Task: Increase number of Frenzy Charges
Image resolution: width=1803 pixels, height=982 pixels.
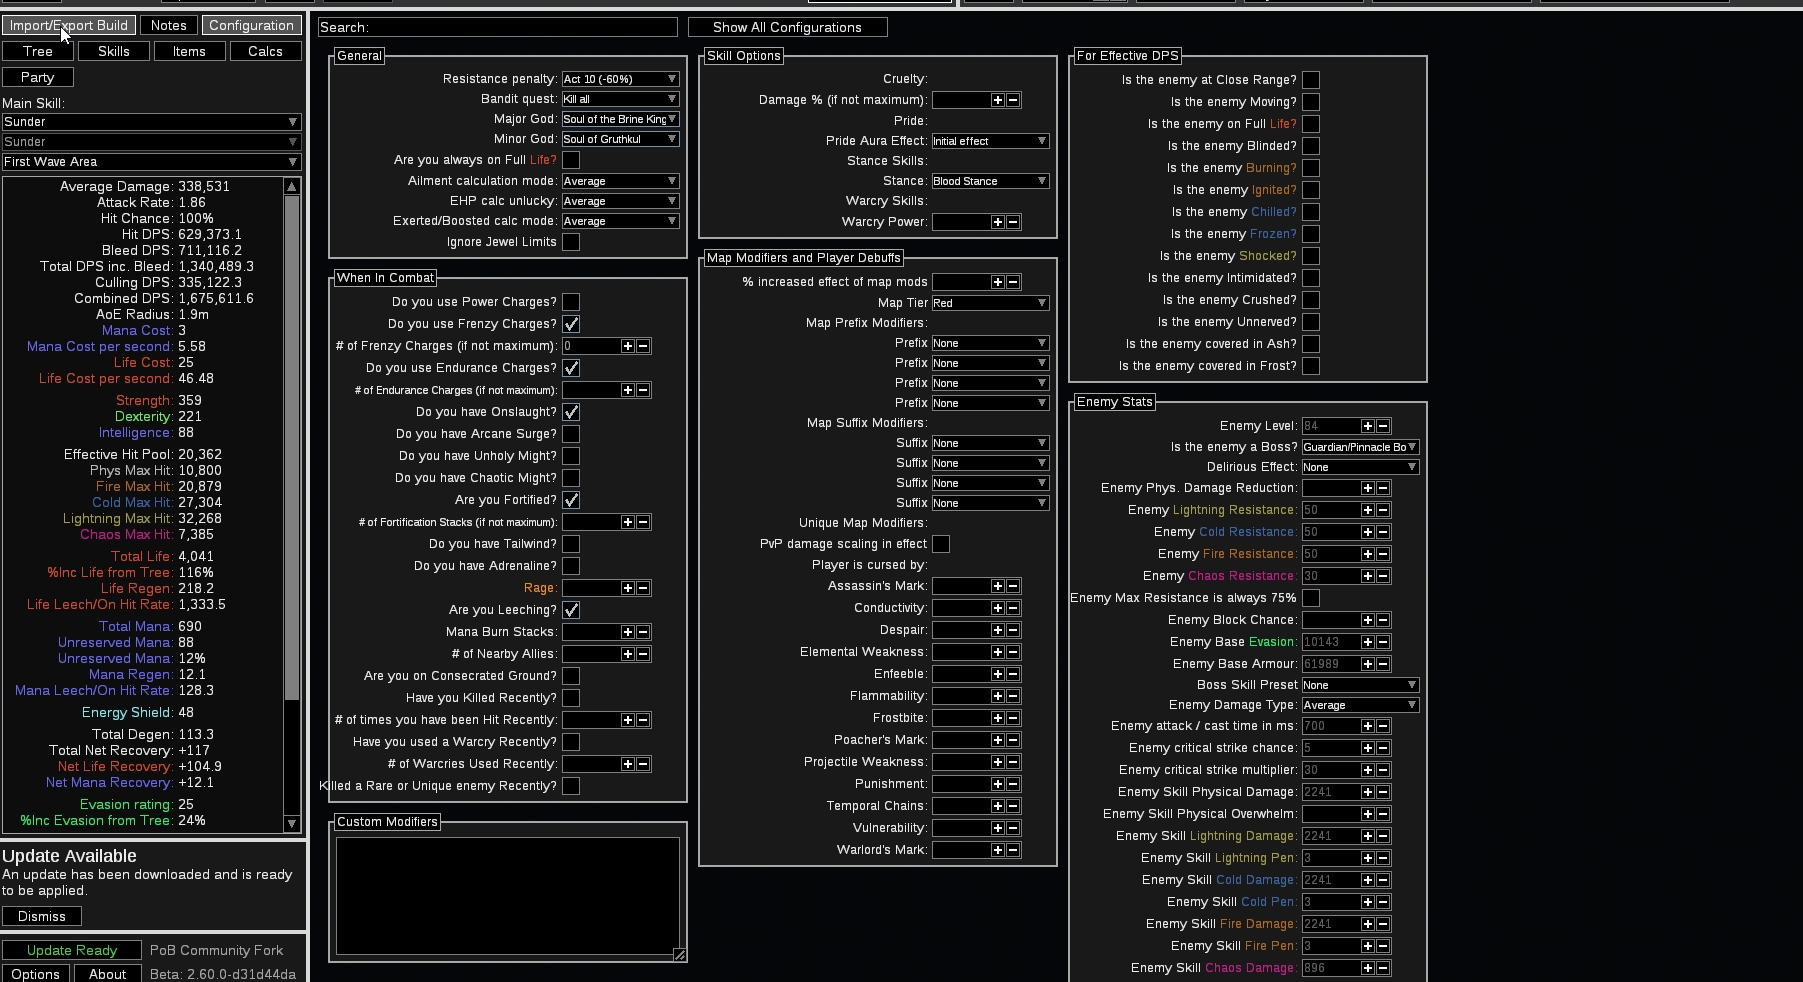Action: coord(627,346)
